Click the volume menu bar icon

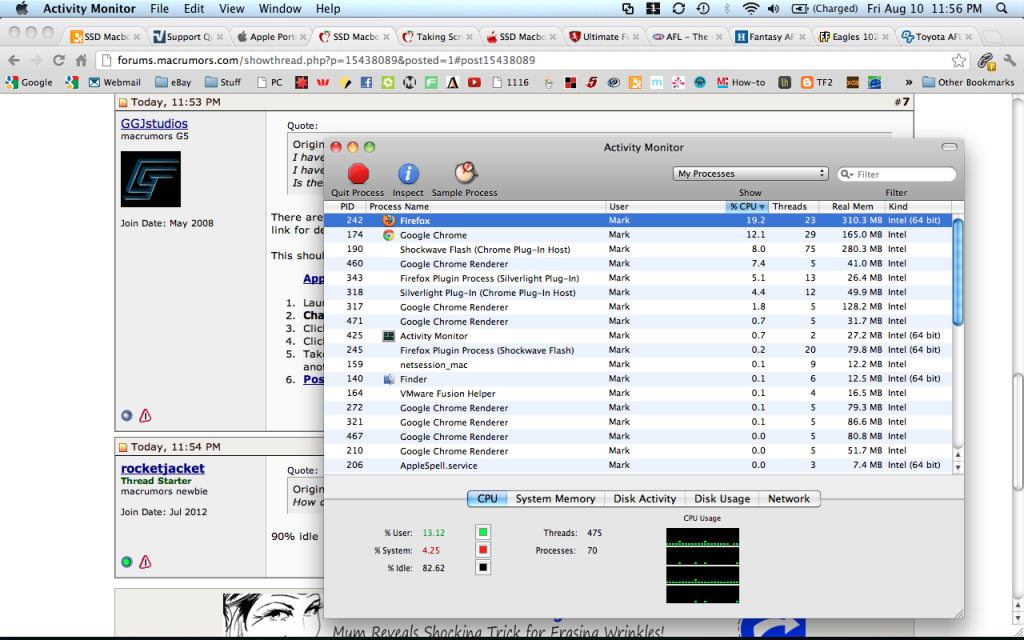[774, 8]
